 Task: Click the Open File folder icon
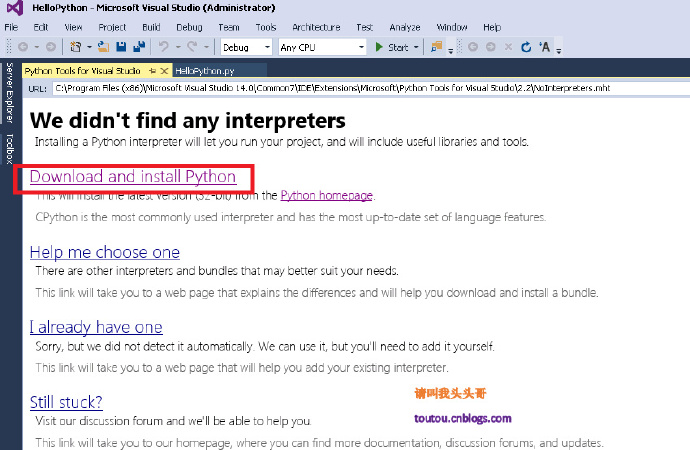(102, 47)
